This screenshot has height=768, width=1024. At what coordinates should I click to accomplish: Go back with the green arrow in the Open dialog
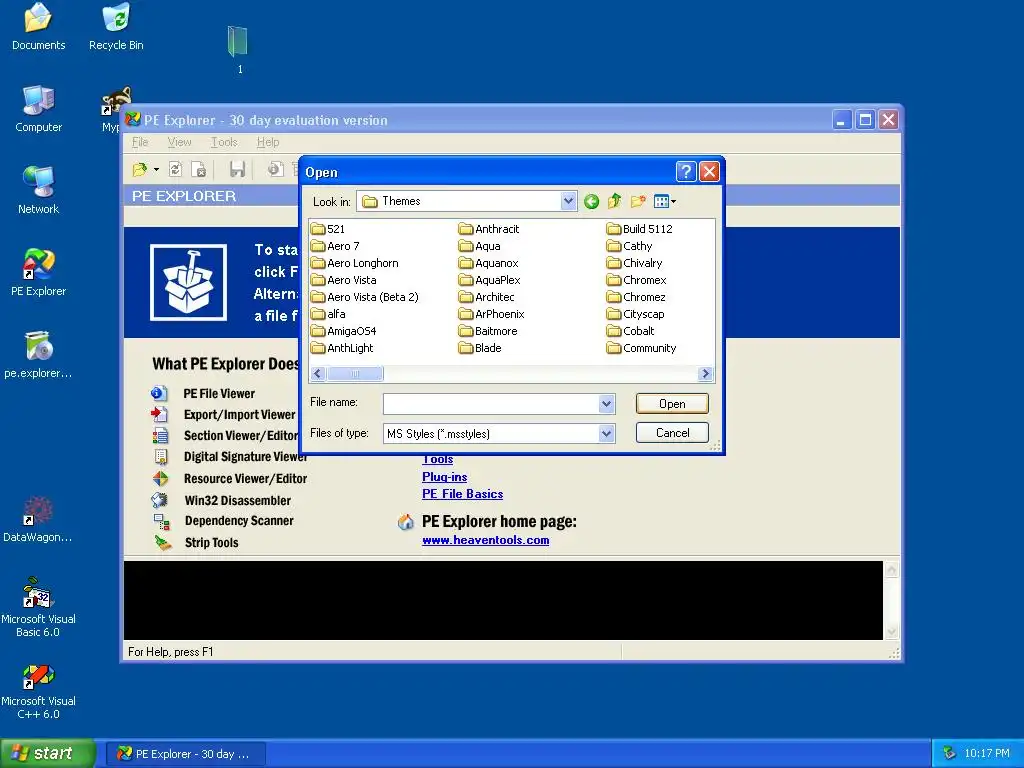592,202
